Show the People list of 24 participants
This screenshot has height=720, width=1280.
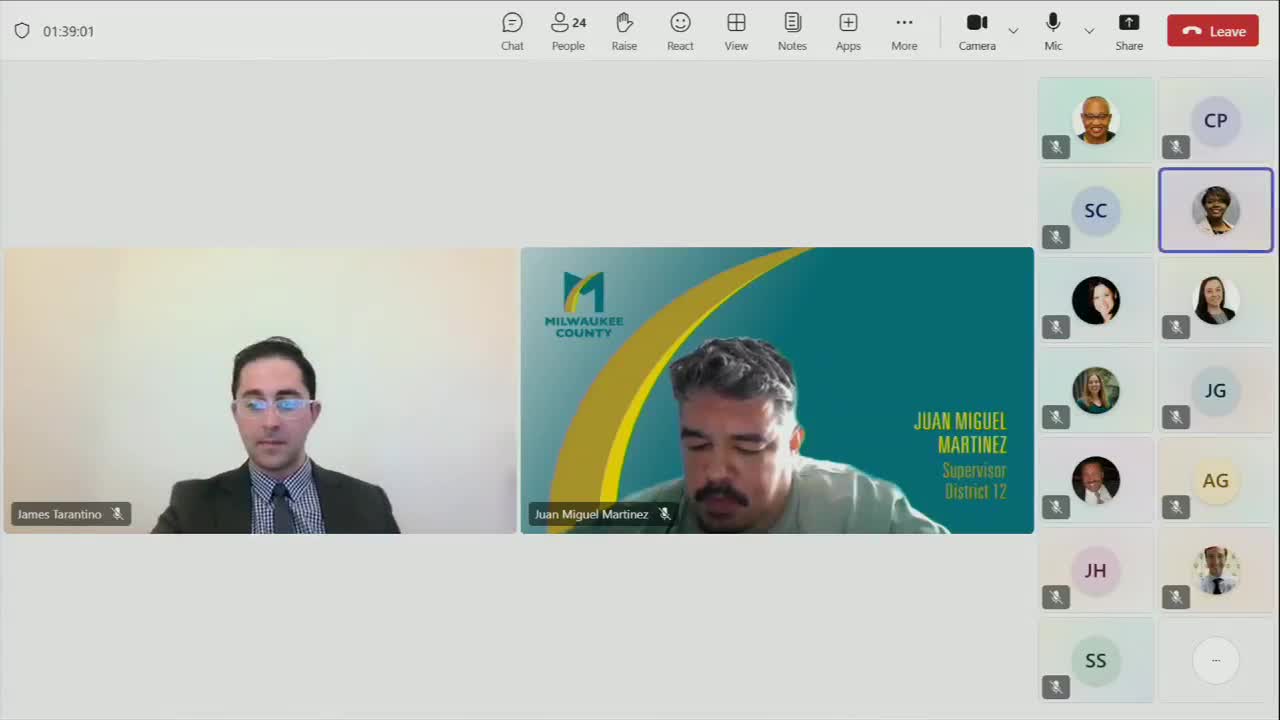[x=568, y=31]
